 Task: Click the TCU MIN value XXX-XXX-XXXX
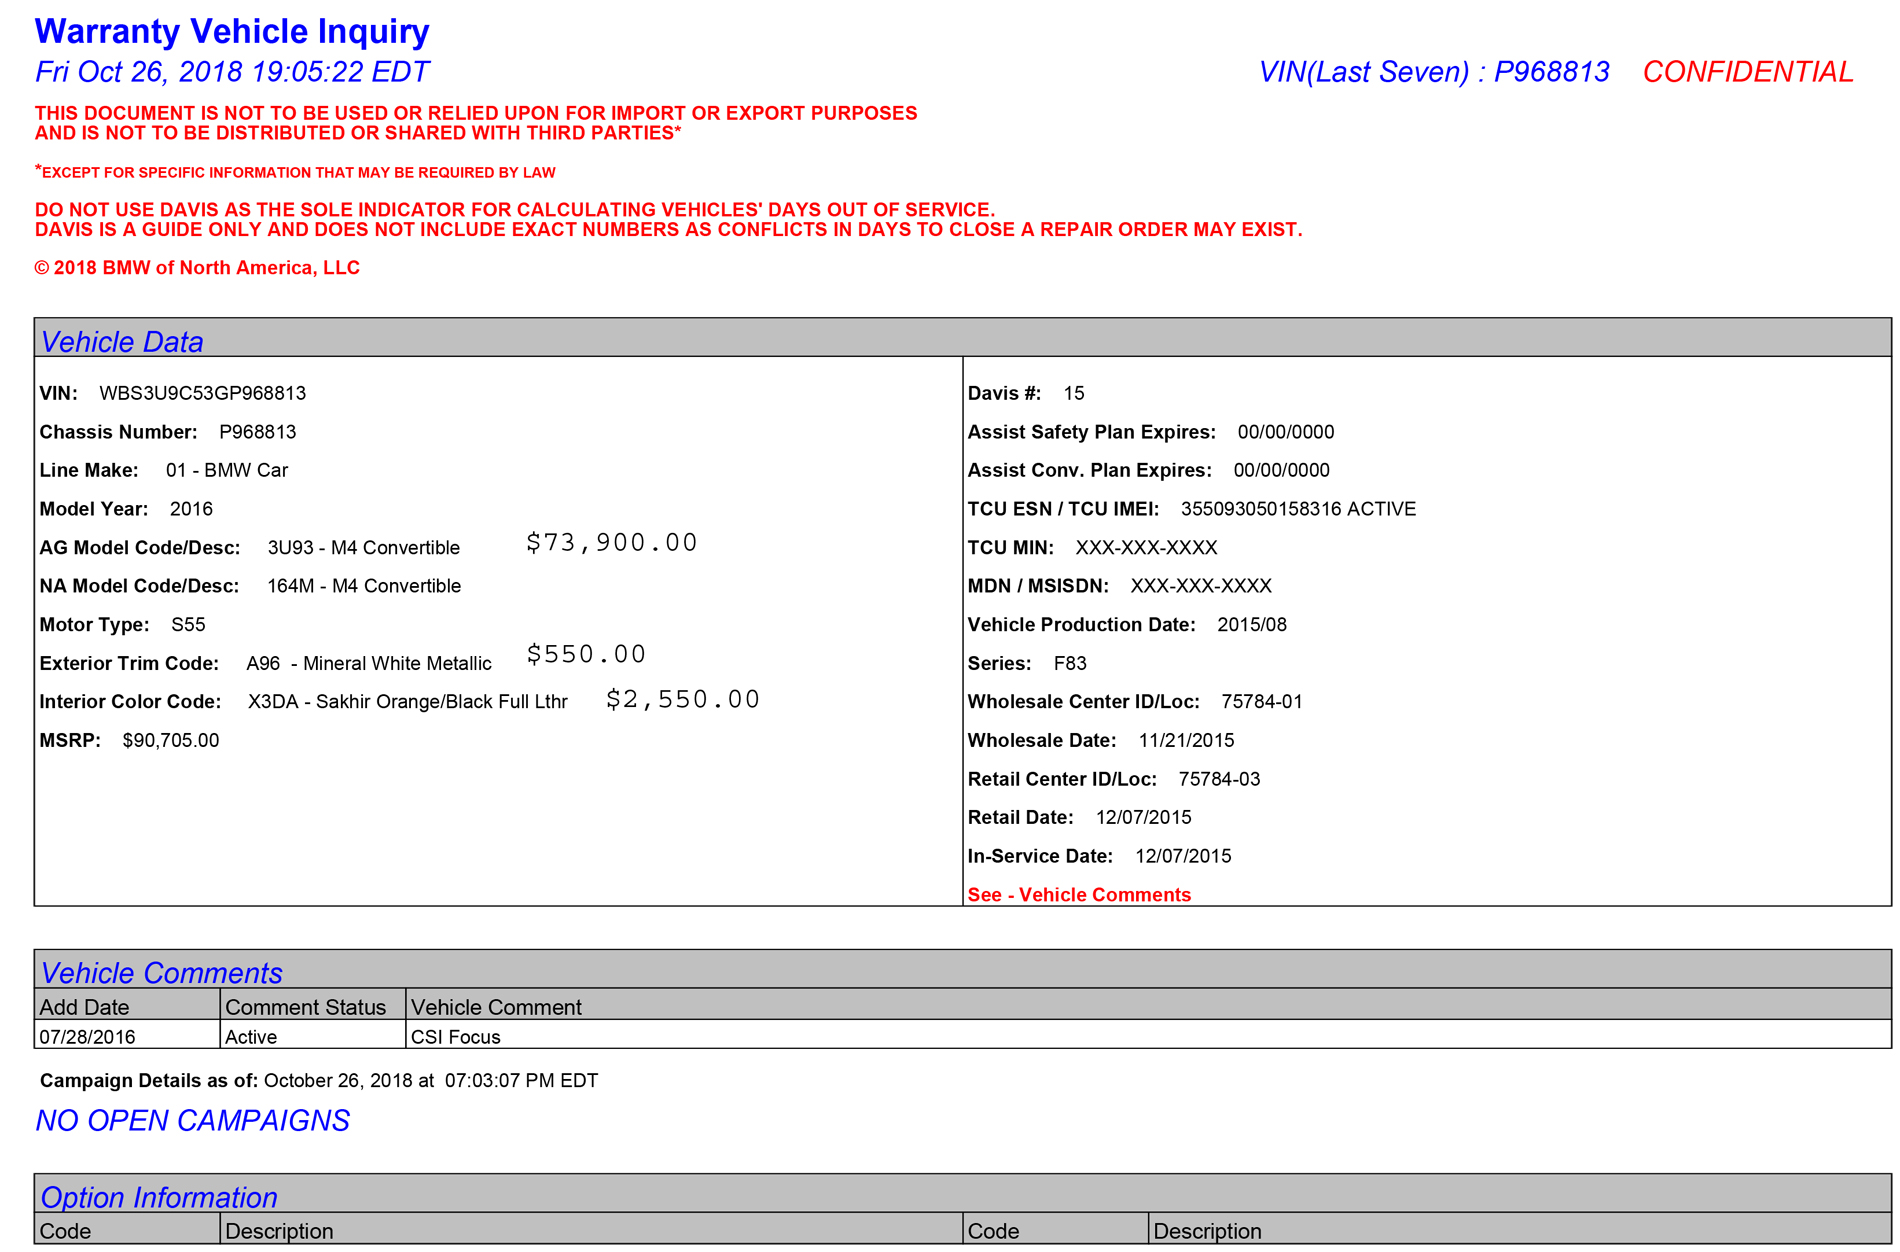coord(1146,548)
